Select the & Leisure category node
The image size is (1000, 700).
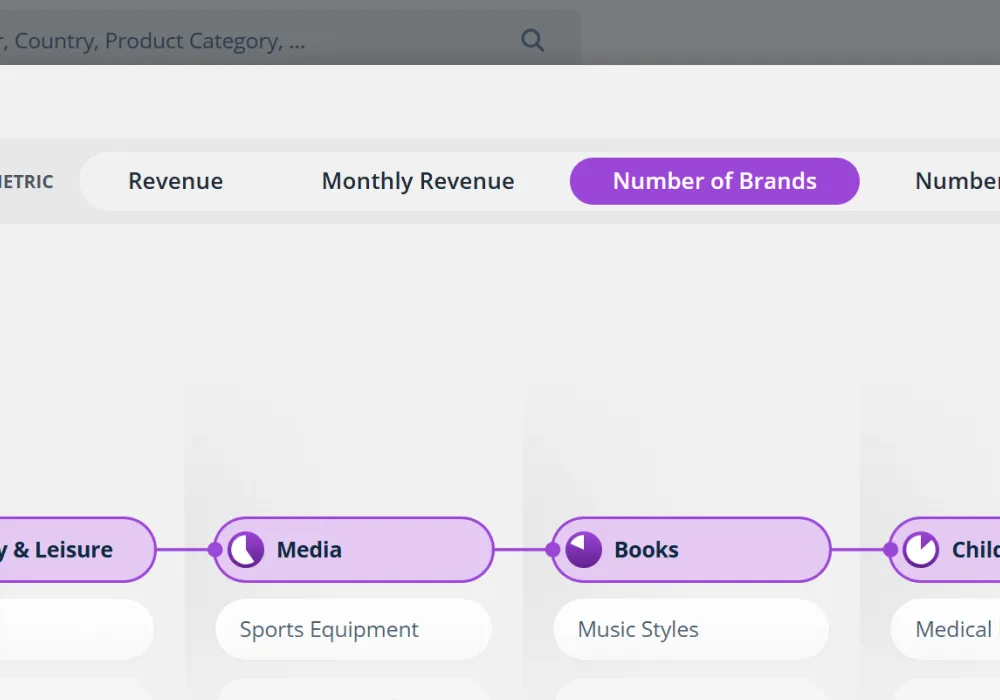[70, 550]
